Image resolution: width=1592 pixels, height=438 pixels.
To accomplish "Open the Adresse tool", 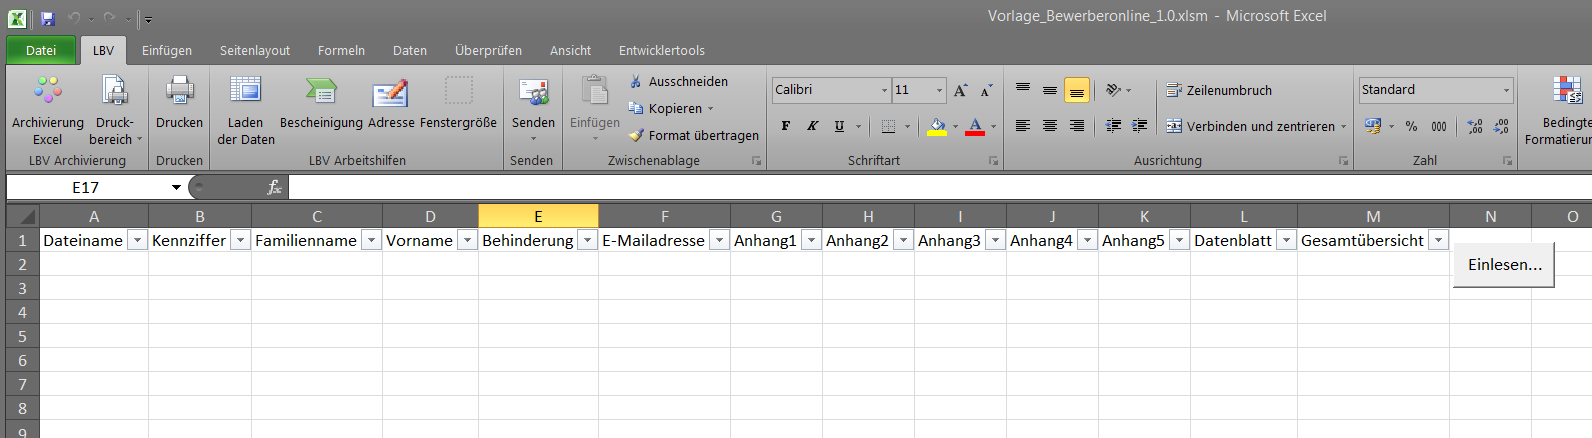I will (x=391, y=103).
